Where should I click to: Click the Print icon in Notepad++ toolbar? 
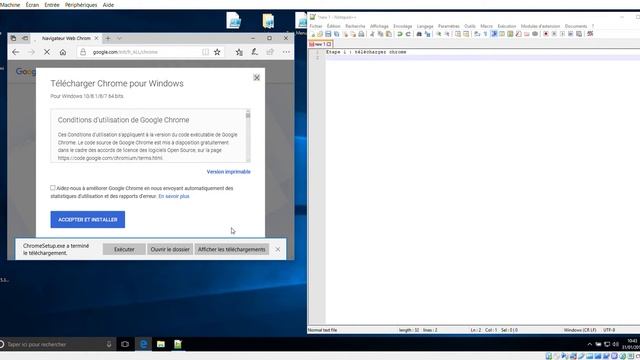(x=361, y=34)
